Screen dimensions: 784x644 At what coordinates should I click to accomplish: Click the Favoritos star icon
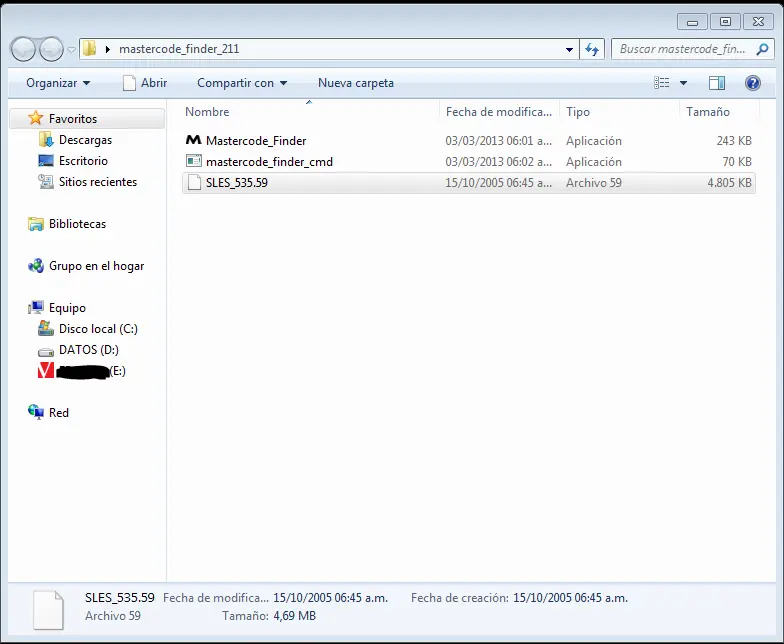point(36,118)
